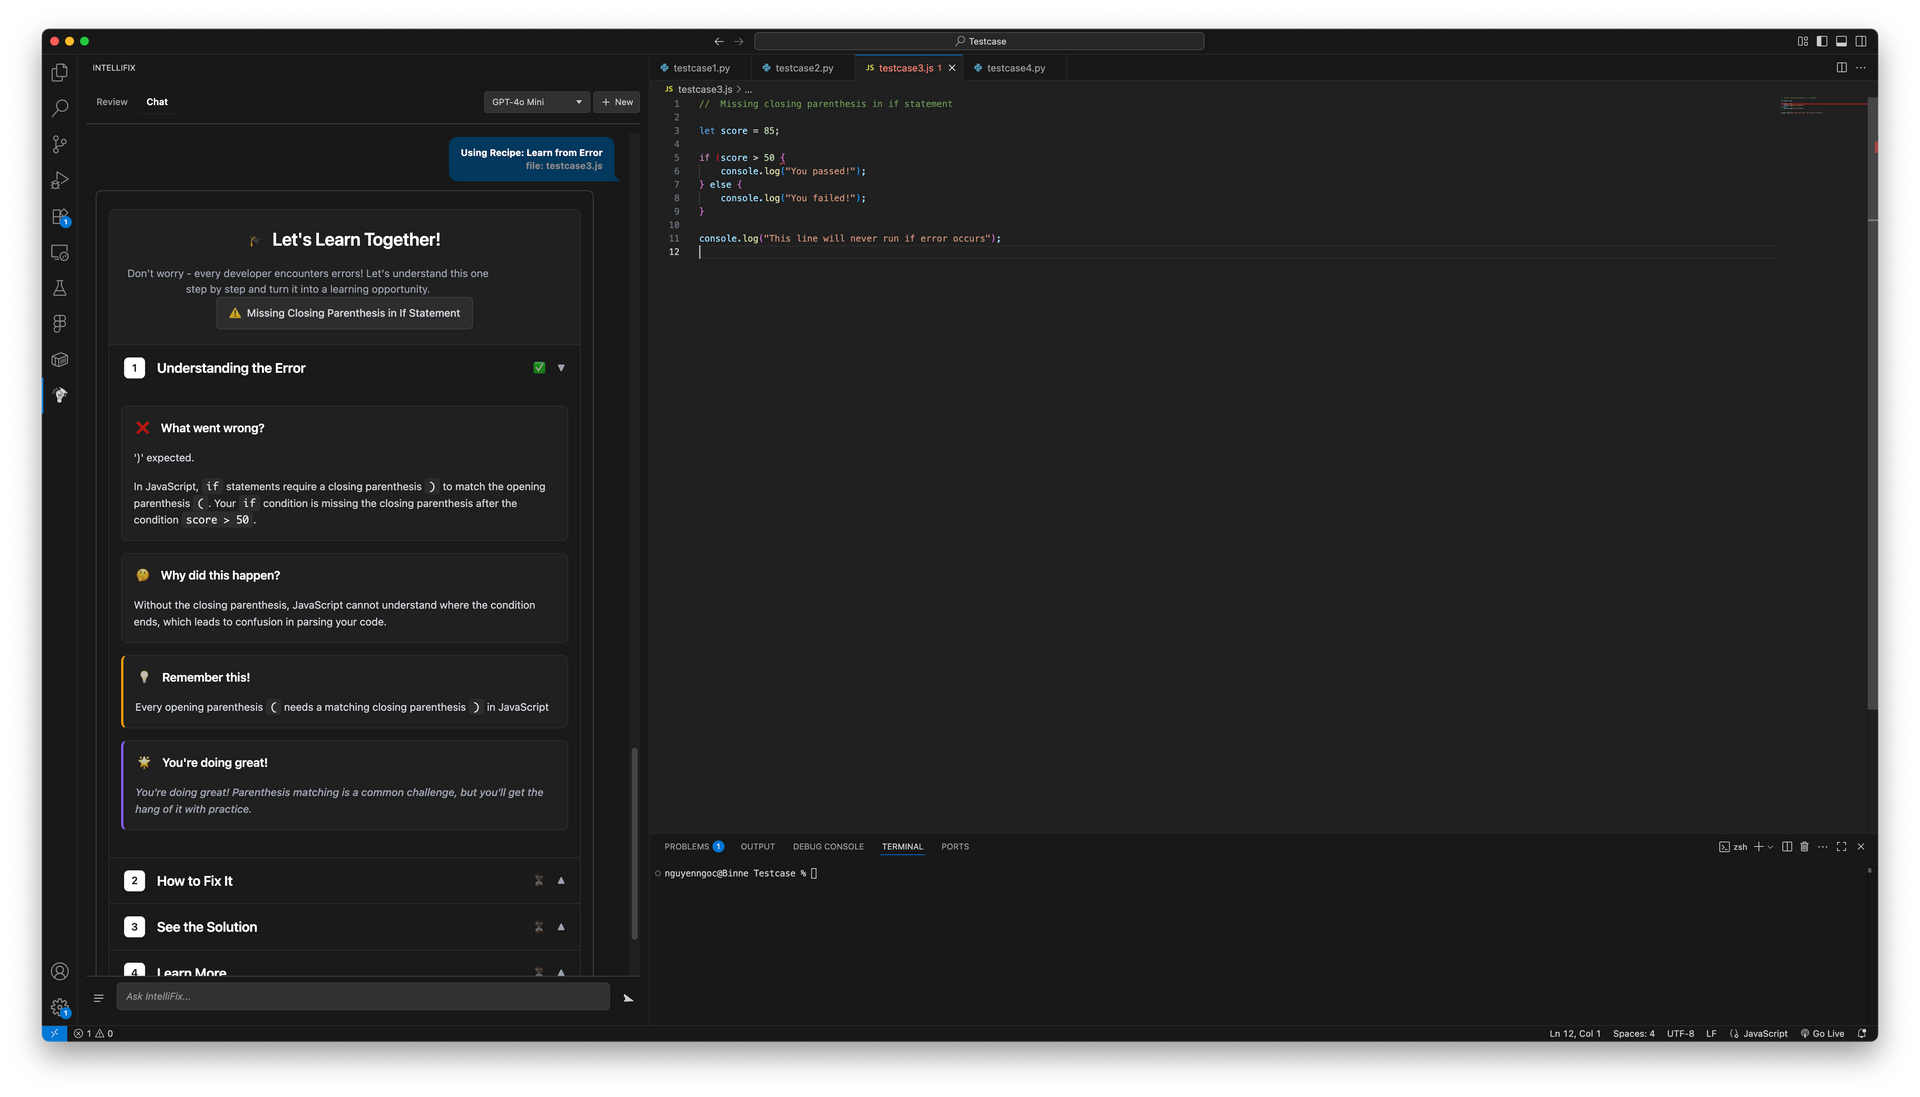Click the send message arrow icon
This screenshot has height=1097, width=1920.
[x=628, y=998]
